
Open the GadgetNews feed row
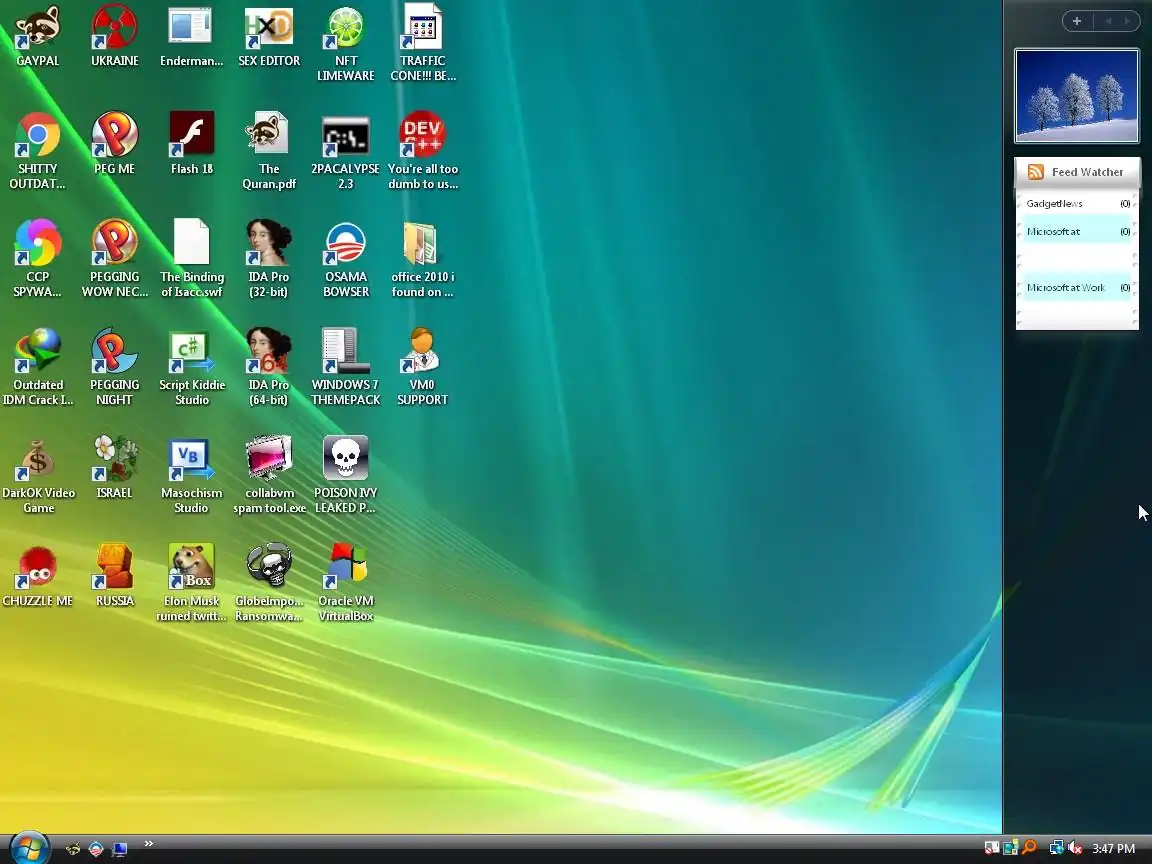[1077, 204]
